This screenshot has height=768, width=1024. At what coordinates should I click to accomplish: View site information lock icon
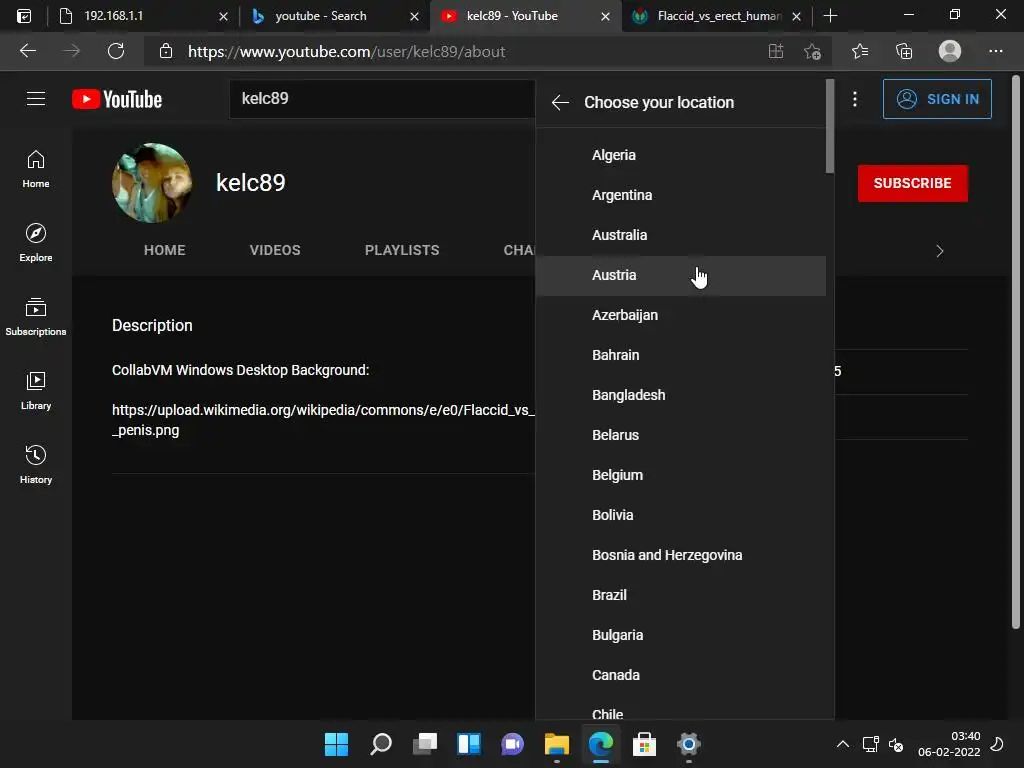tap(166, 51)
